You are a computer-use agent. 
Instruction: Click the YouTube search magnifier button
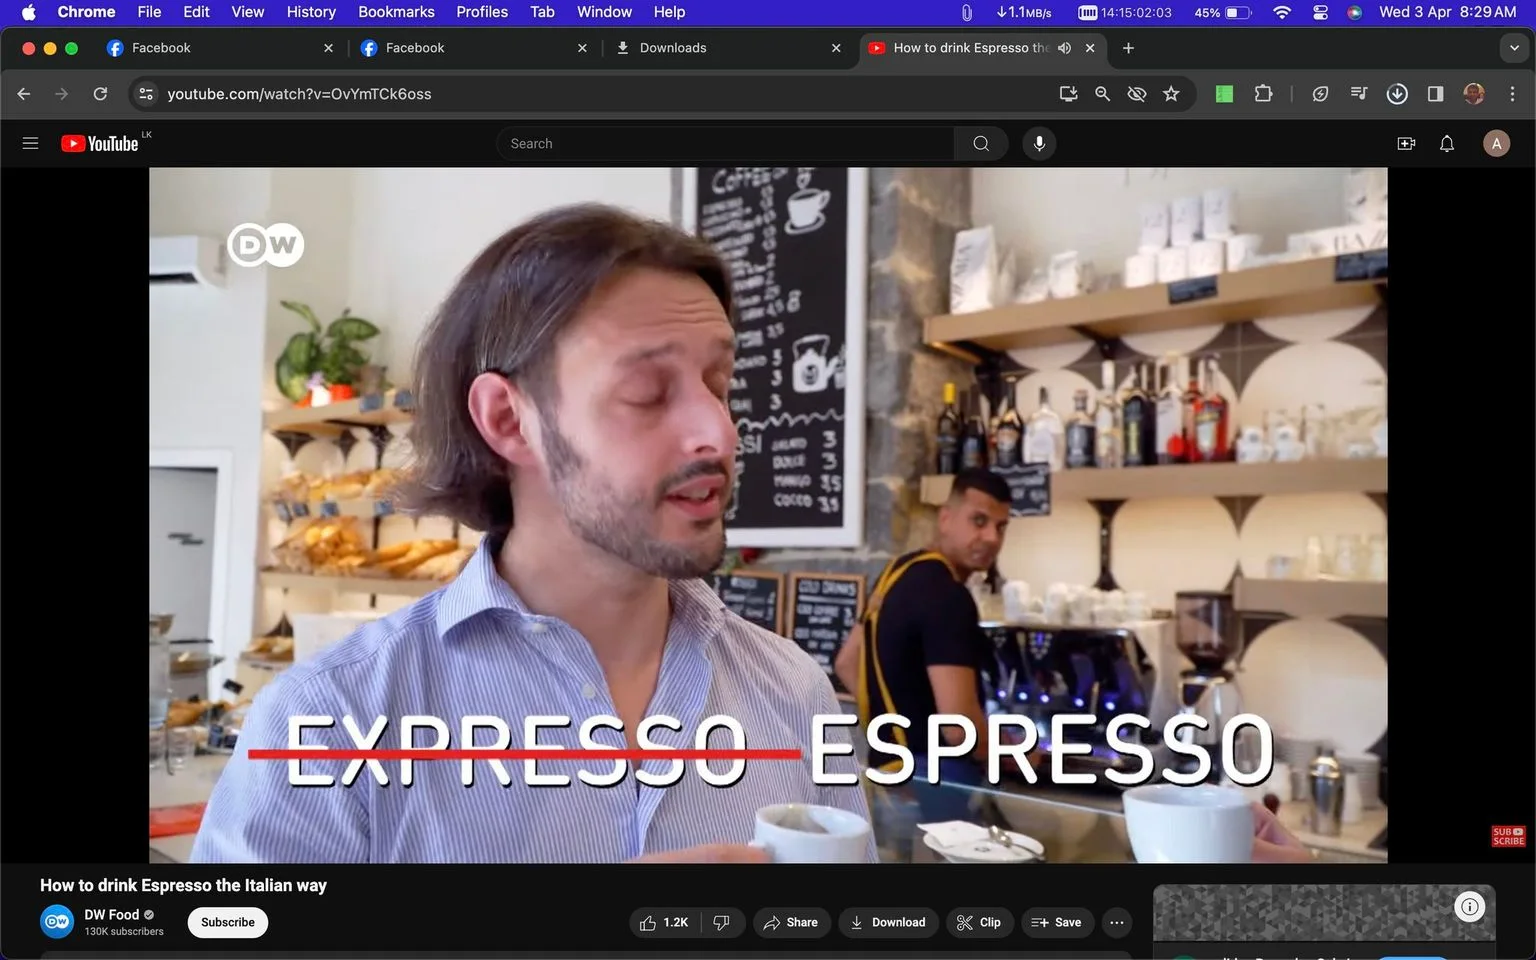(x=981, y=144)
